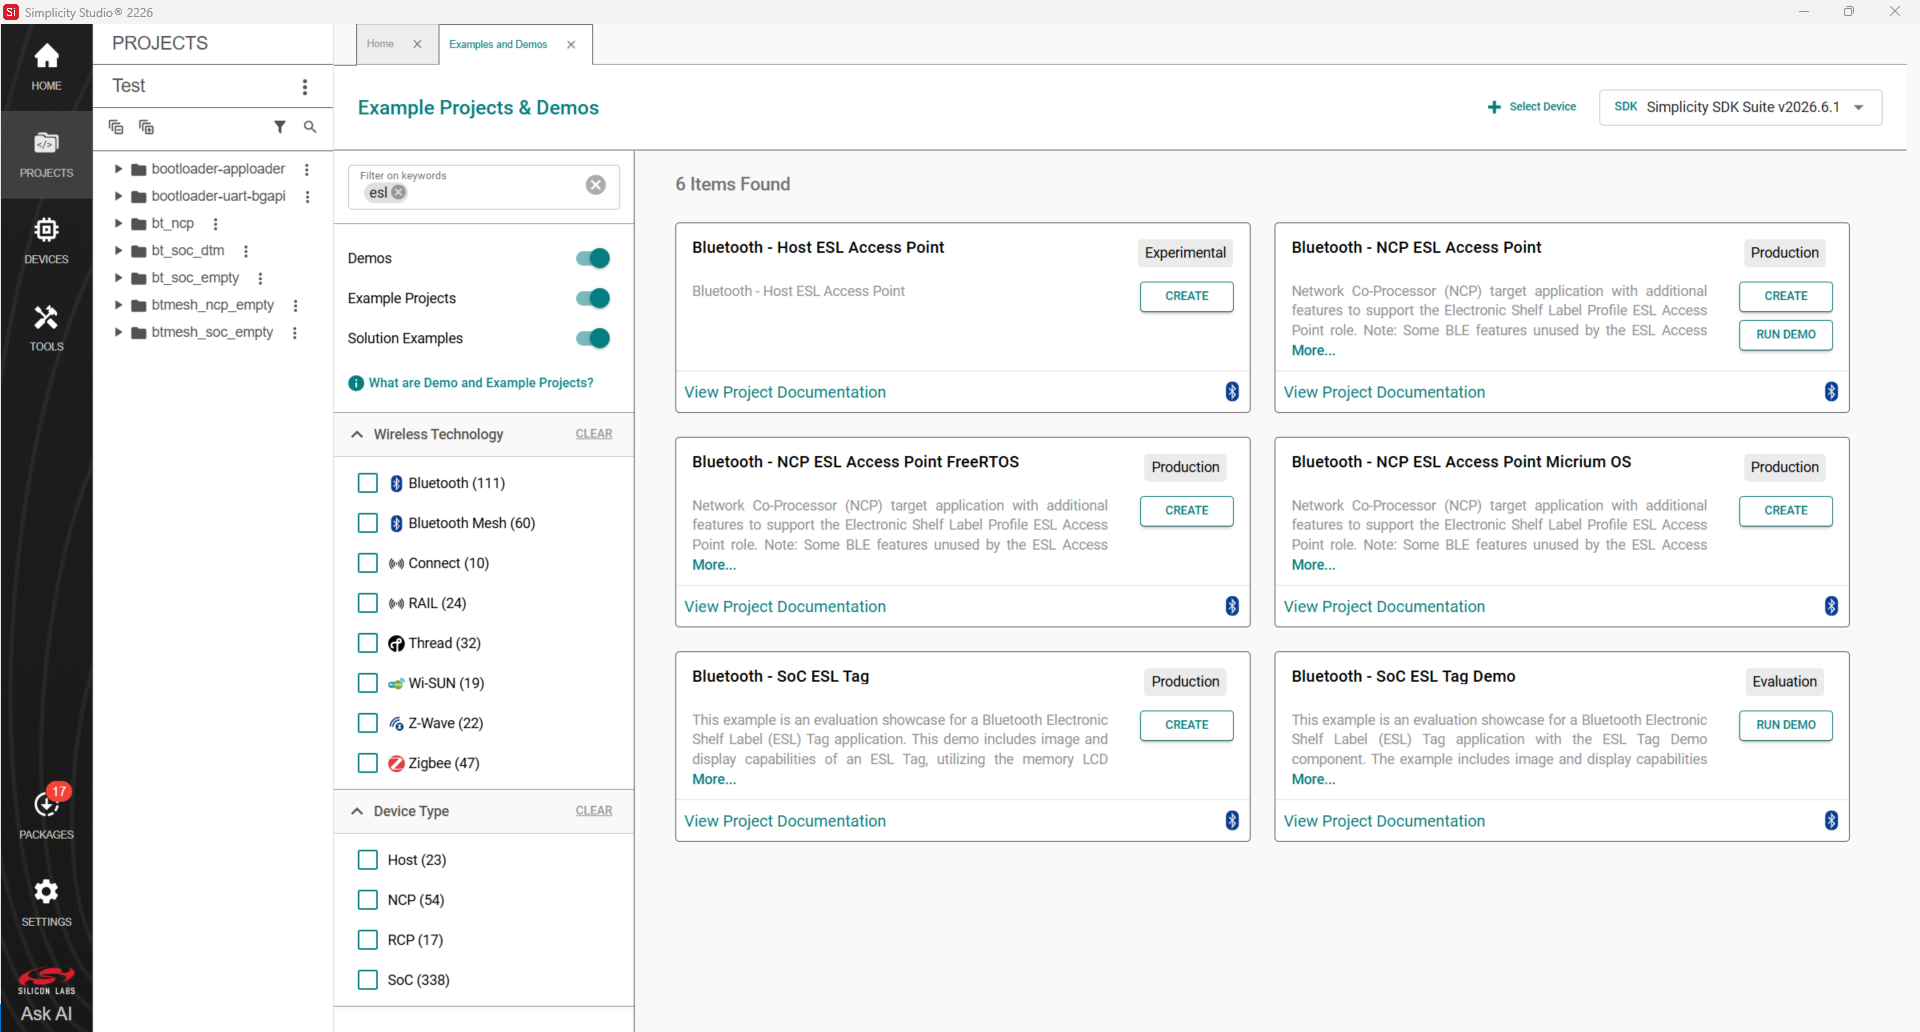Turn off the Example Projects toggle
1920x1032 pixels.
point(593,299)
